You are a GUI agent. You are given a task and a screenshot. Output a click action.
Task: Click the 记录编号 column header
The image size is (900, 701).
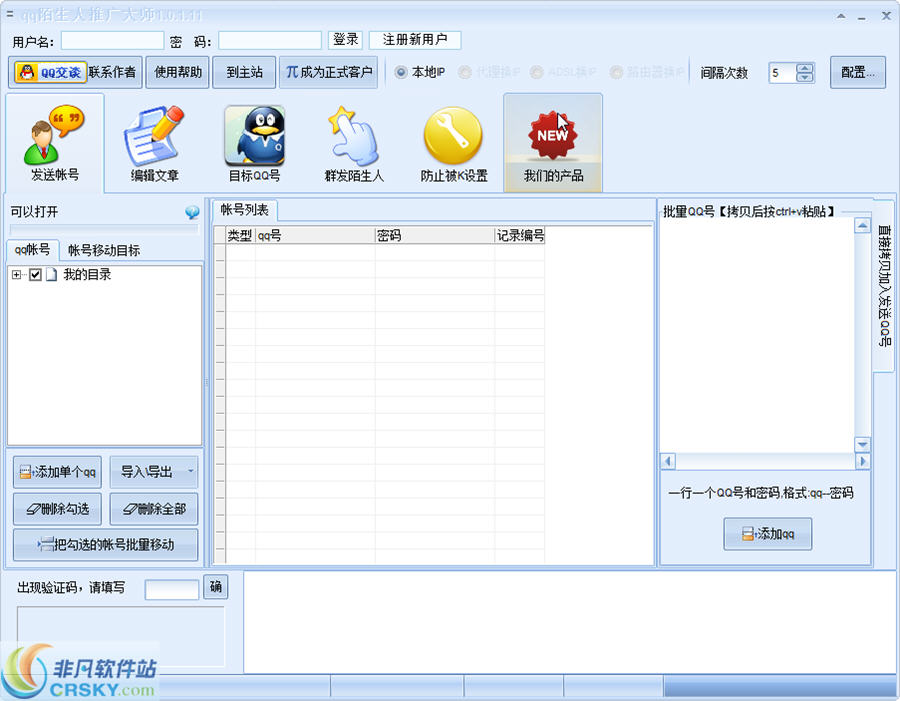520,235
